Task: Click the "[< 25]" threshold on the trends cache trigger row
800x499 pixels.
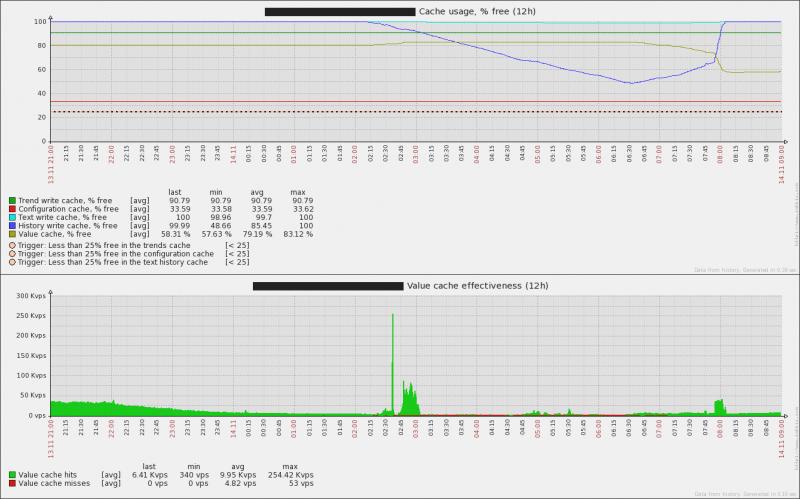Action: click(237, 245)
